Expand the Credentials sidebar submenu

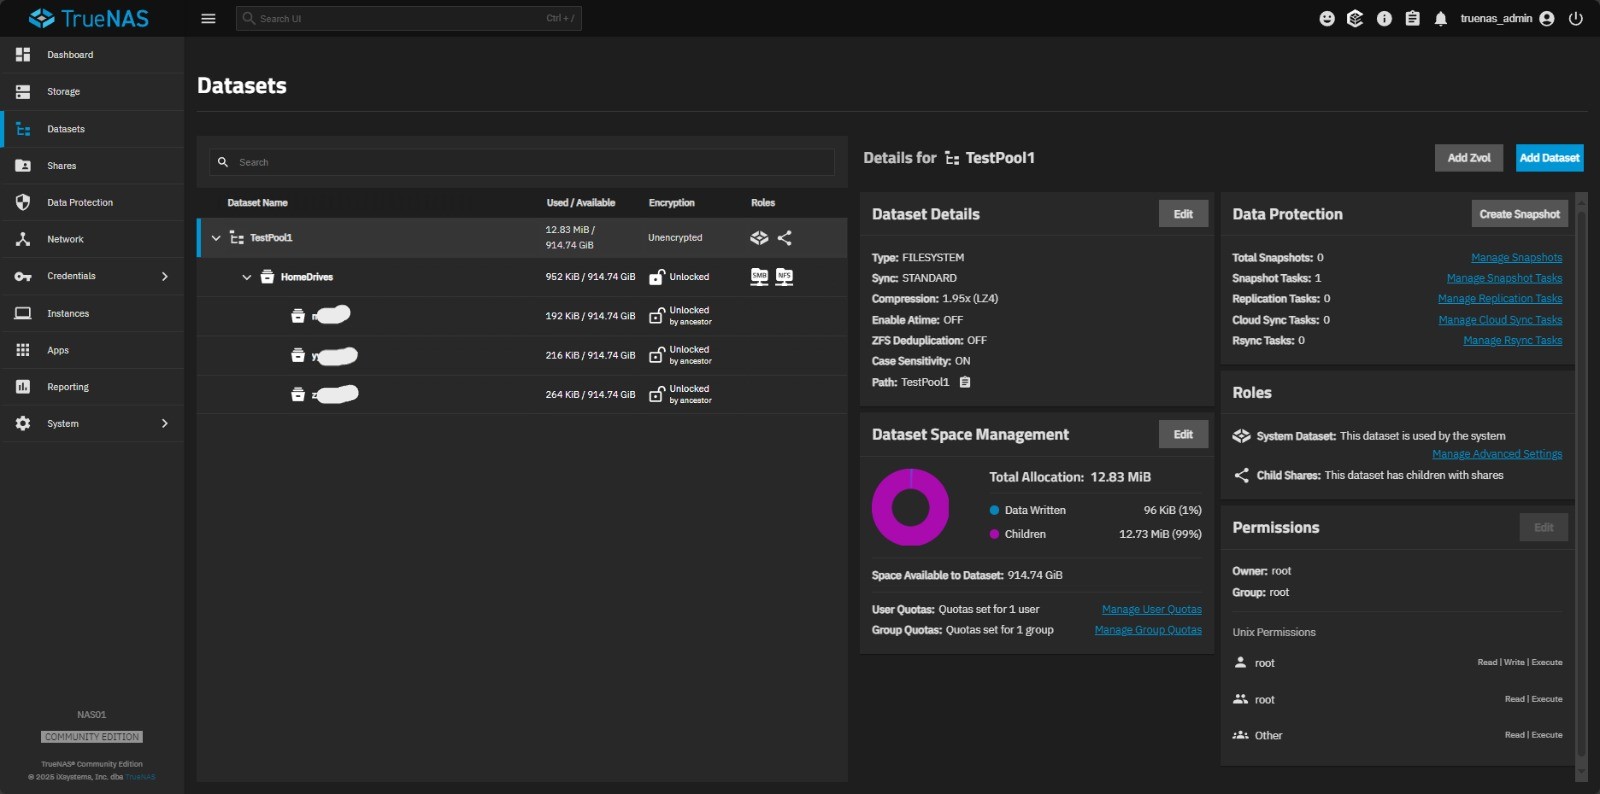click(x=165, y=276)
